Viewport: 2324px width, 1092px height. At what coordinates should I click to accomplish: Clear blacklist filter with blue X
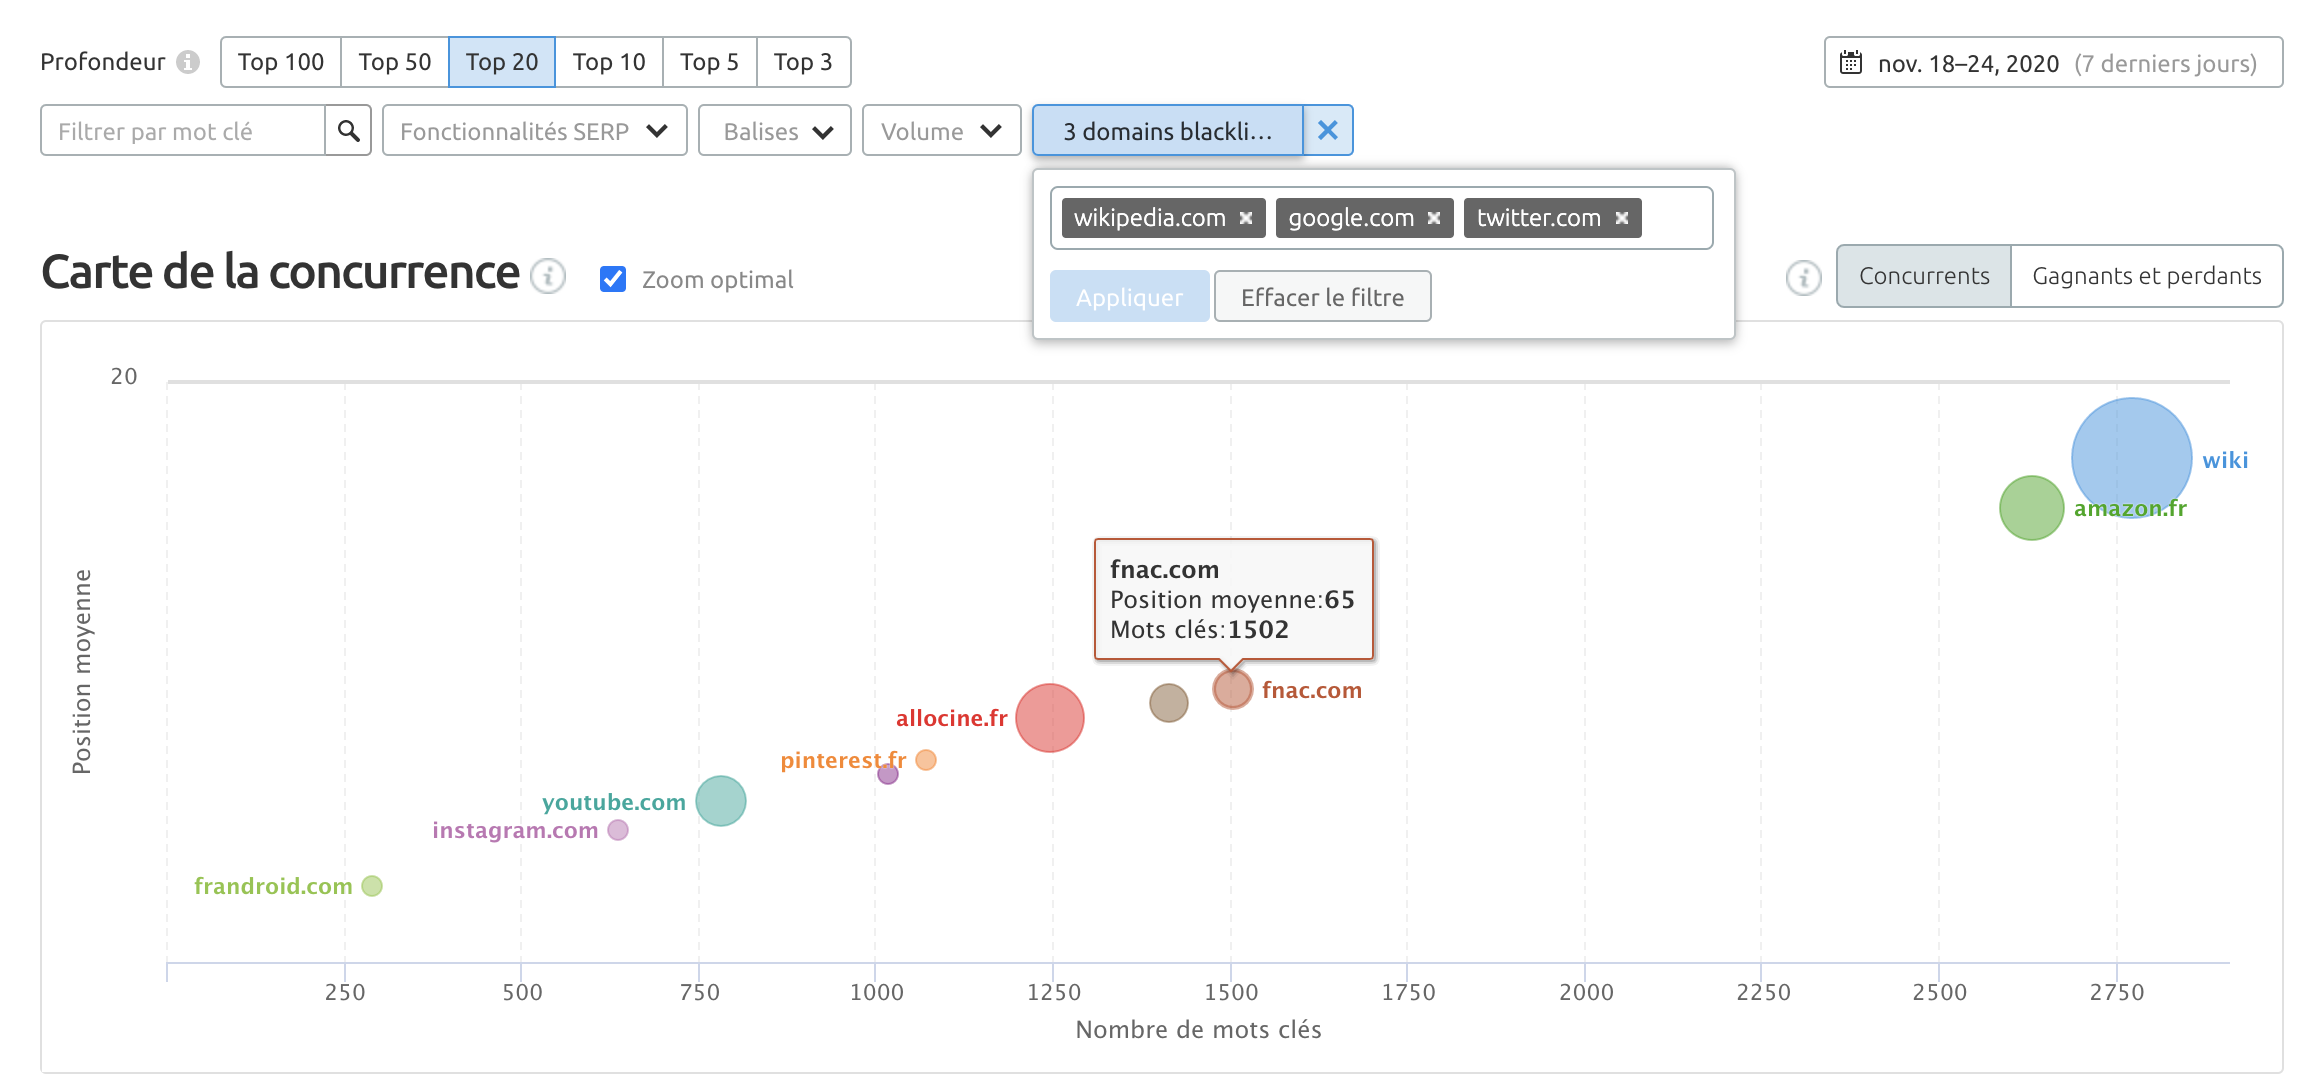1328,131
